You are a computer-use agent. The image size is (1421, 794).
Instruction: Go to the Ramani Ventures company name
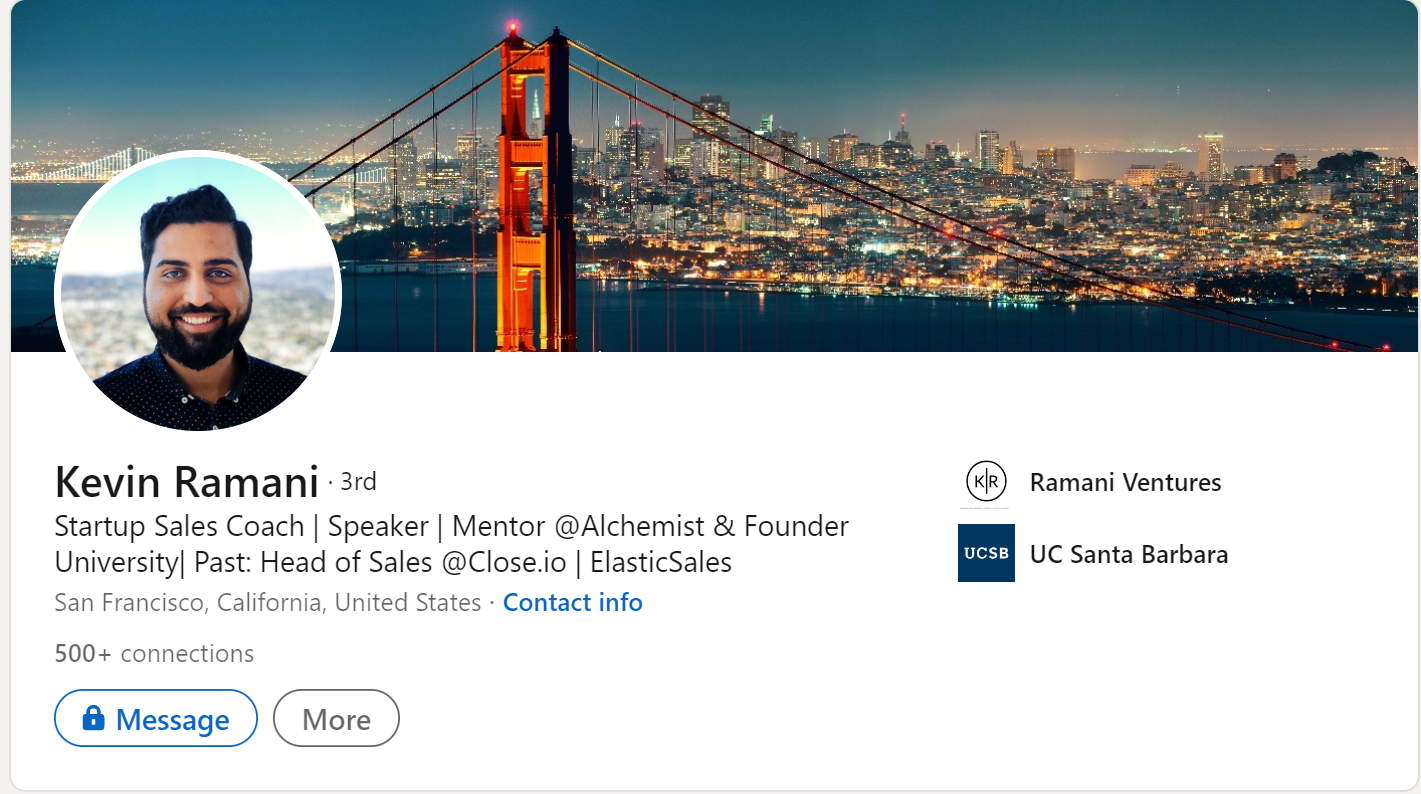[1125, 482]
